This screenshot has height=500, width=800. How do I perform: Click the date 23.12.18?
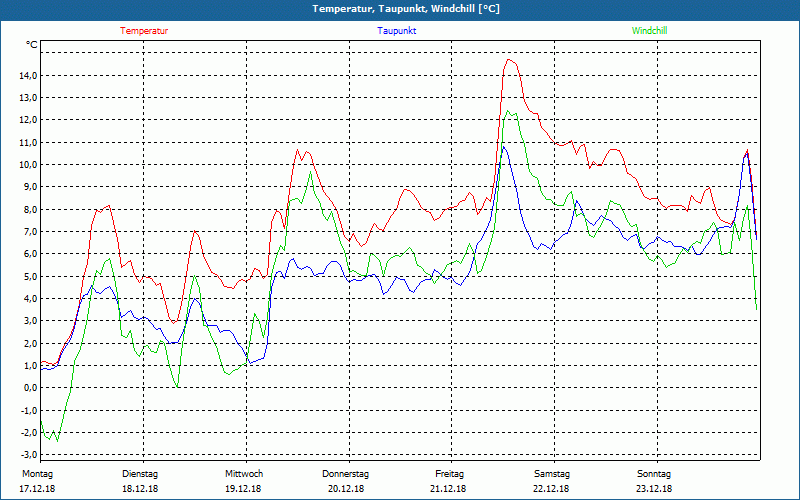pos(654,489)
